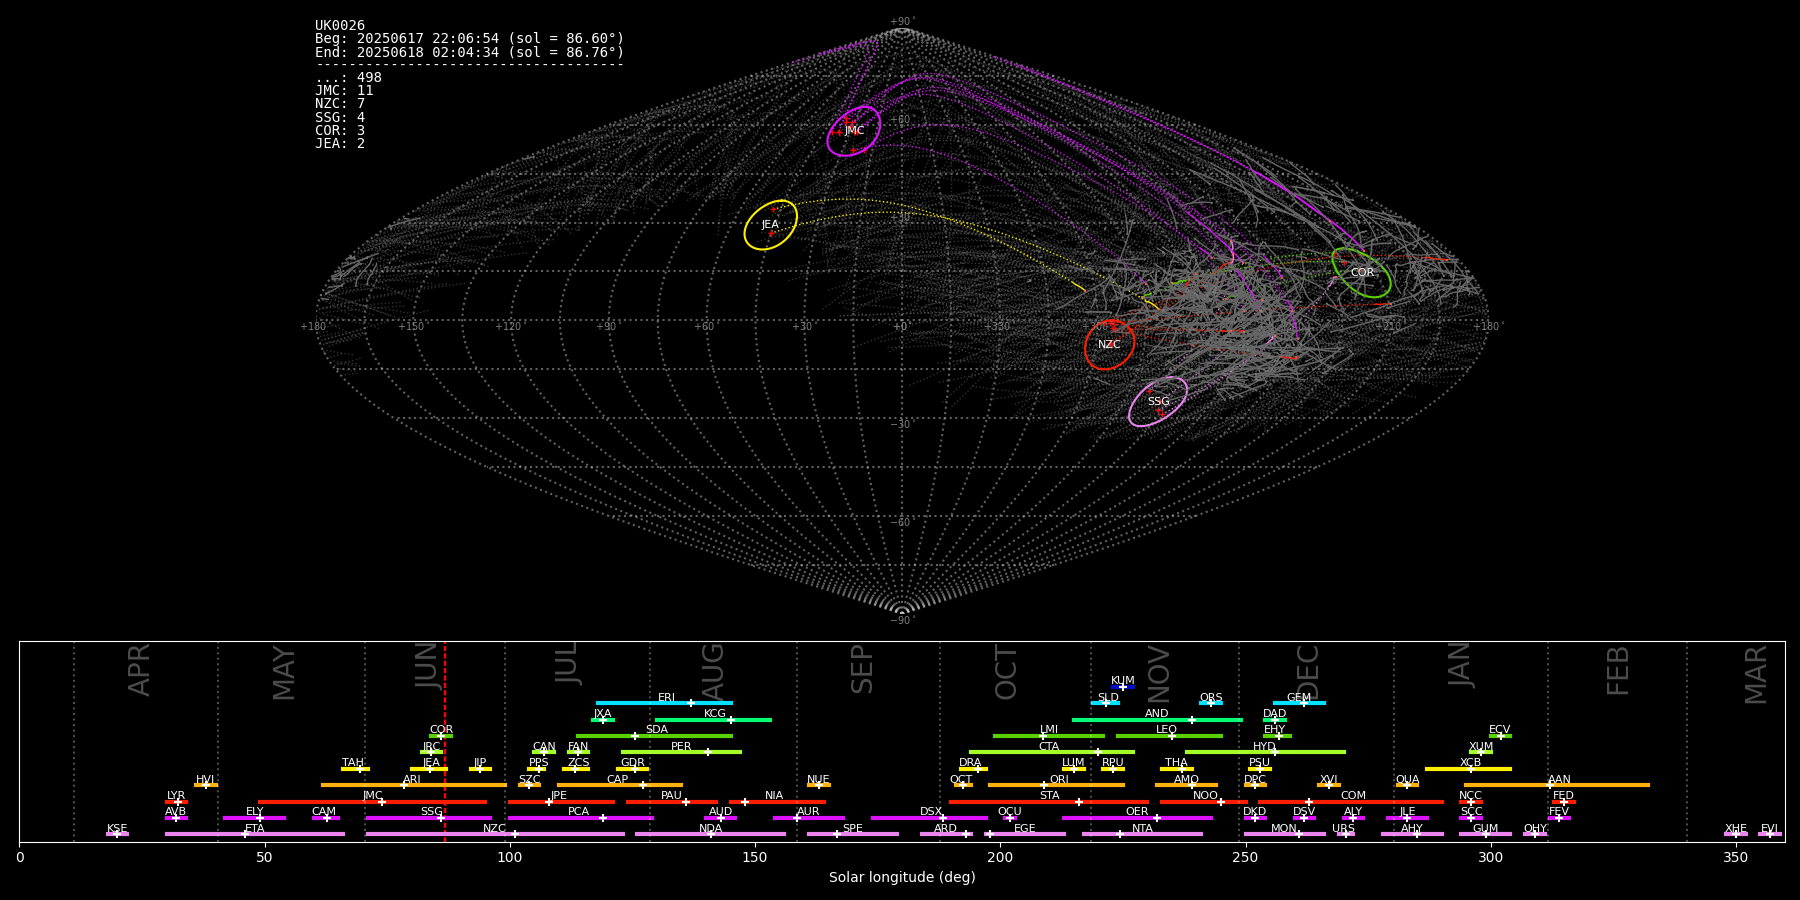Image resolution: width=1800 pixels, height=900 pixels.
Task: Click the green COR radiant ellipse on sky map
Action: tap(1361, 272)
